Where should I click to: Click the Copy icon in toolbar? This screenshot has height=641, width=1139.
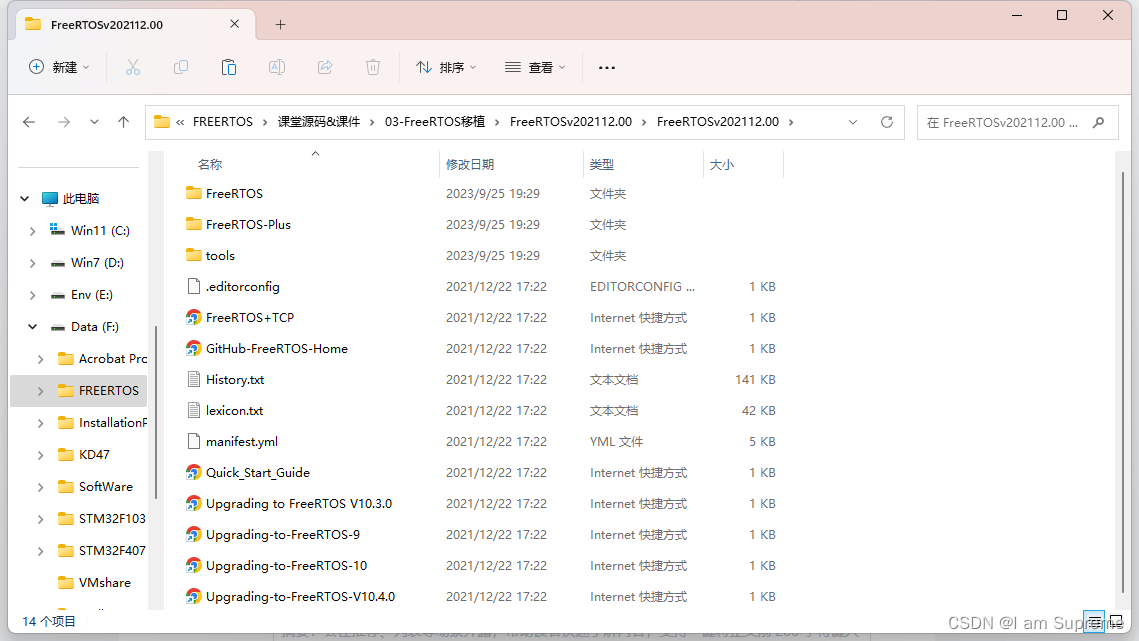[x=181, y=68]
